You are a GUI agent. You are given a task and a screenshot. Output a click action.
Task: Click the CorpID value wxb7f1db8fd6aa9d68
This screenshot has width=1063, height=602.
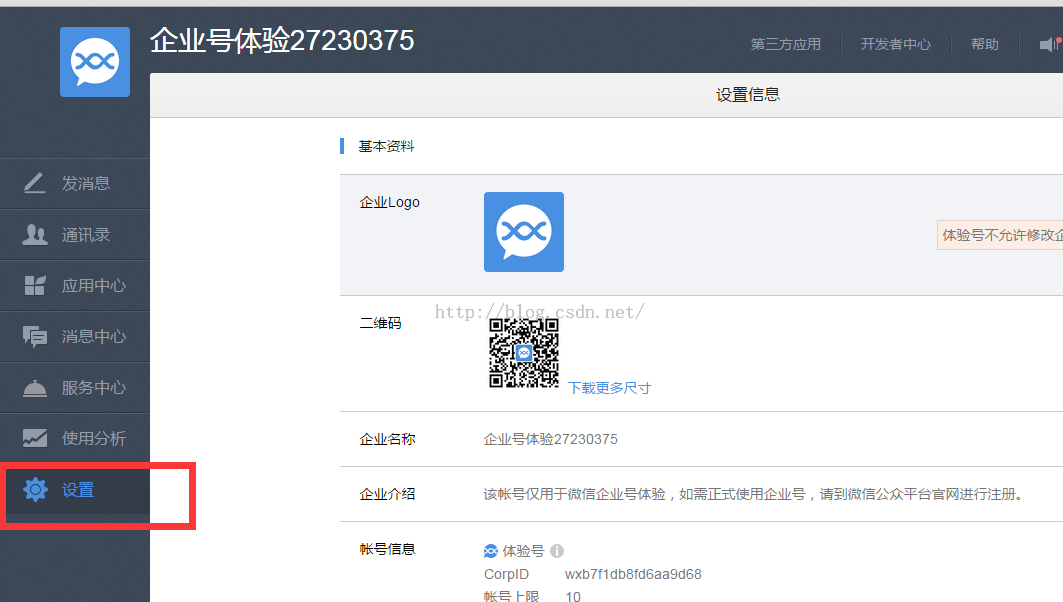pyautogui.click(x=633, y=574)
